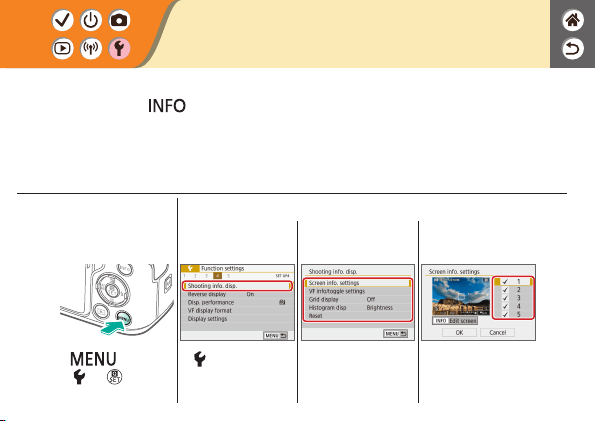Click the return back arrow icon
The height and width of the screenshot is (421, 596).
click(x=572, y=49)
